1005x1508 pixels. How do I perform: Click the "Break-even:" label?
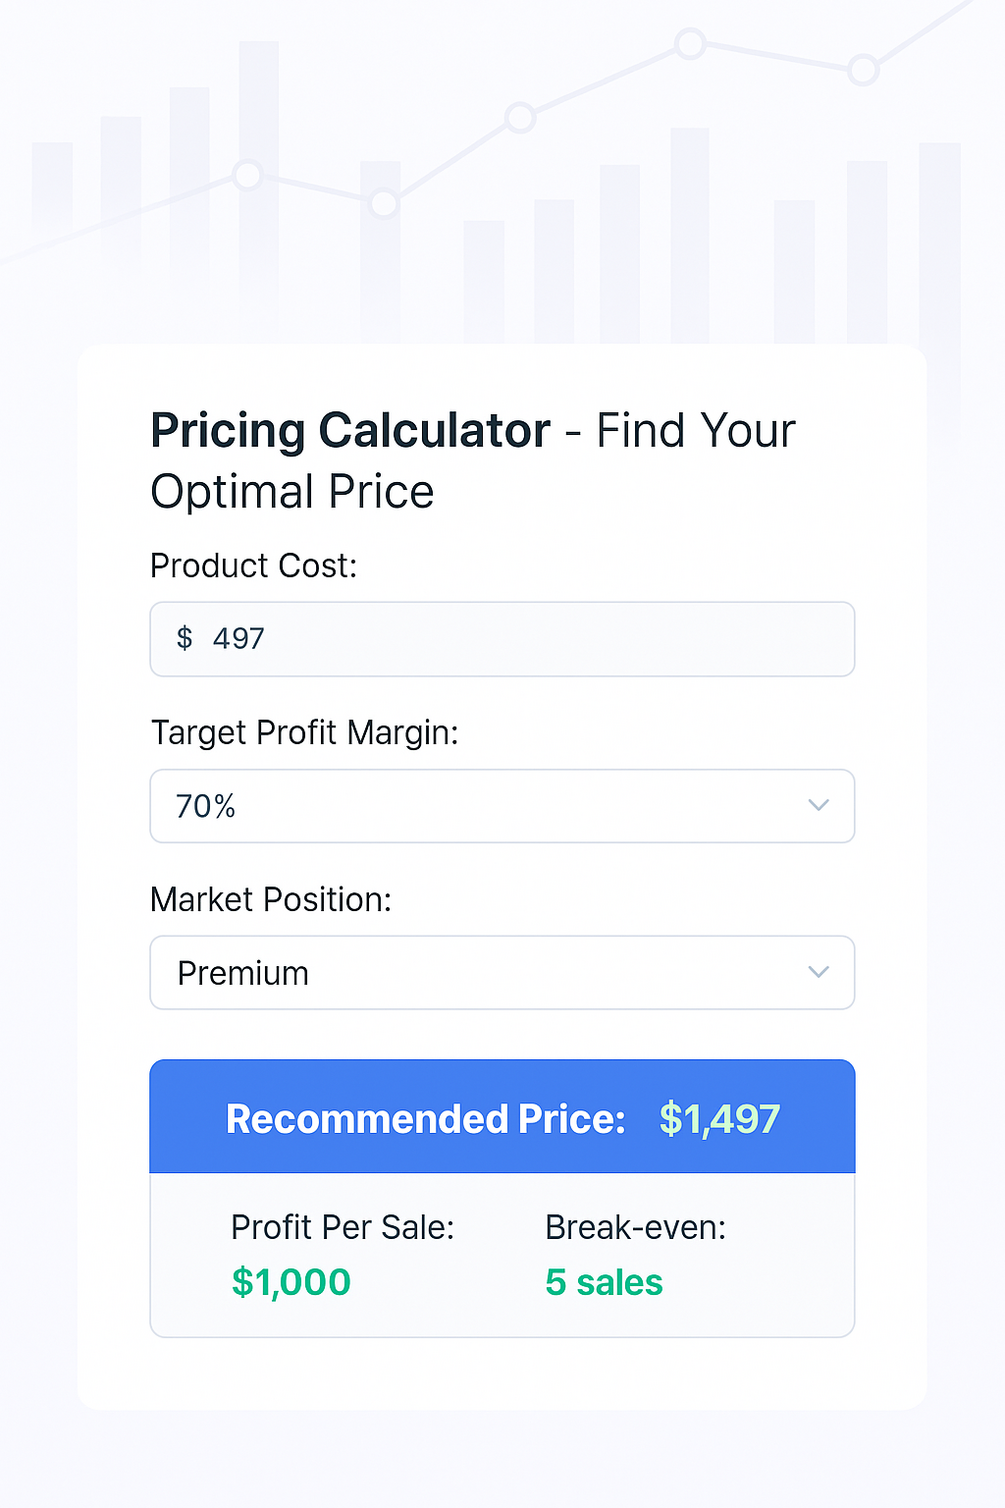[635, 1227]
